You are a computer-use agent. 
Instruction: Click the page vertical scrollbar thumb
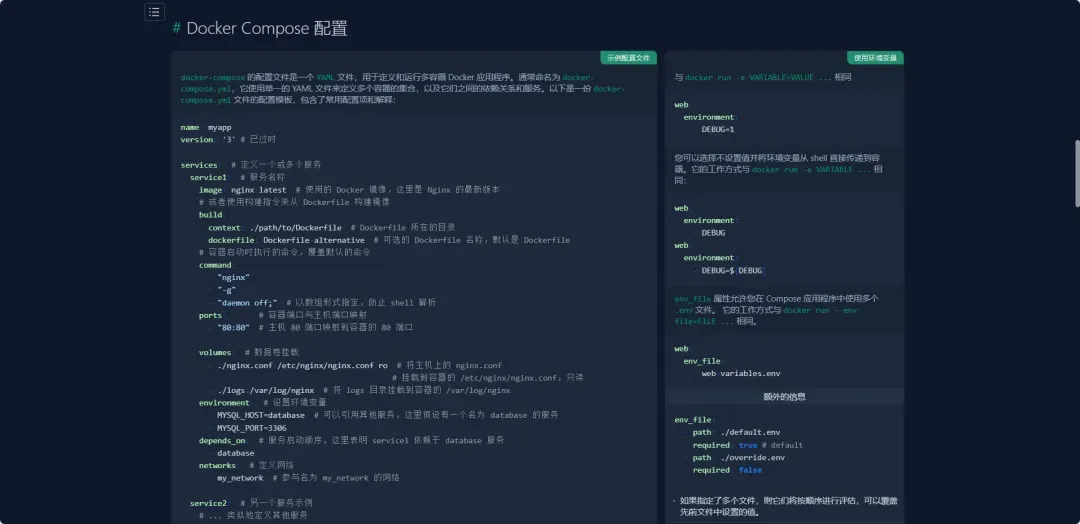(1077, 174)
